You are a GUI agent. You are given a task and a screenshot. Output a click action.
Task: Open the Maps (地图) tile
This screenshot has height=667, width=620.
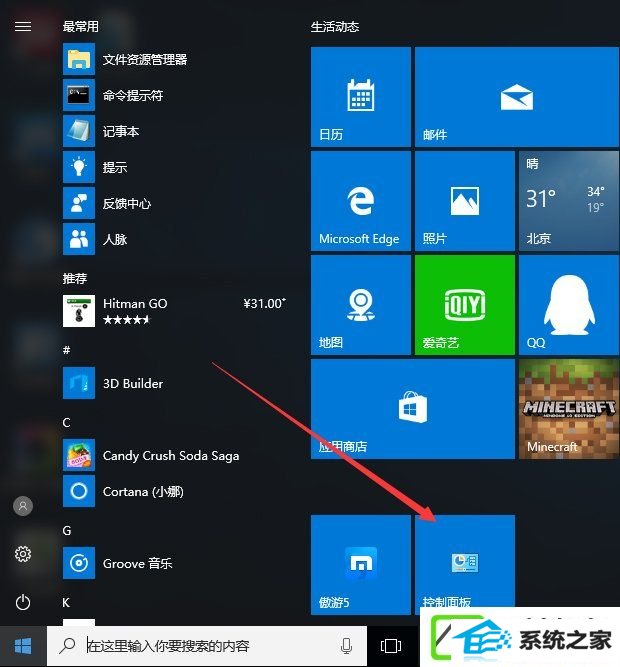tap(361, 305)
